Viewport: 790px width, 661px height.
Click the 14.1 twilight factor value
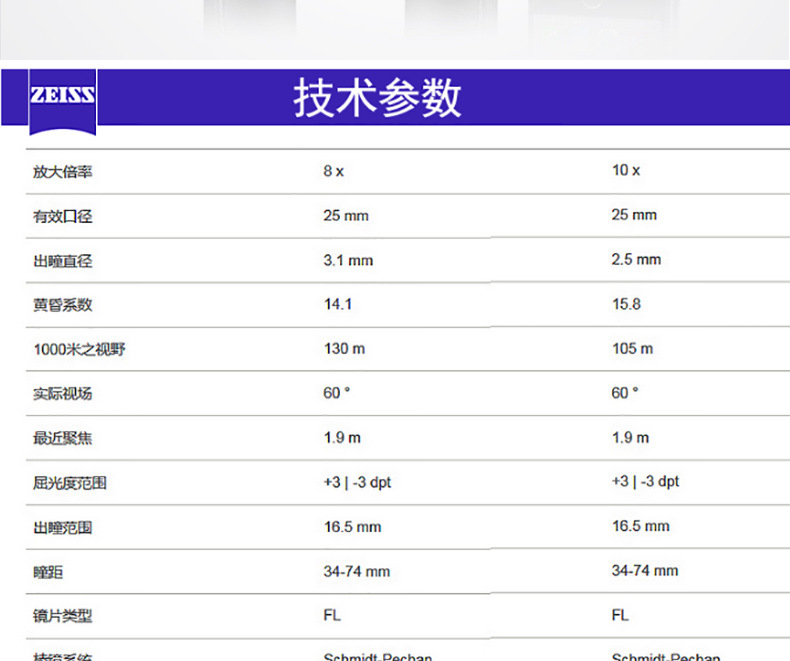point(338,304)
